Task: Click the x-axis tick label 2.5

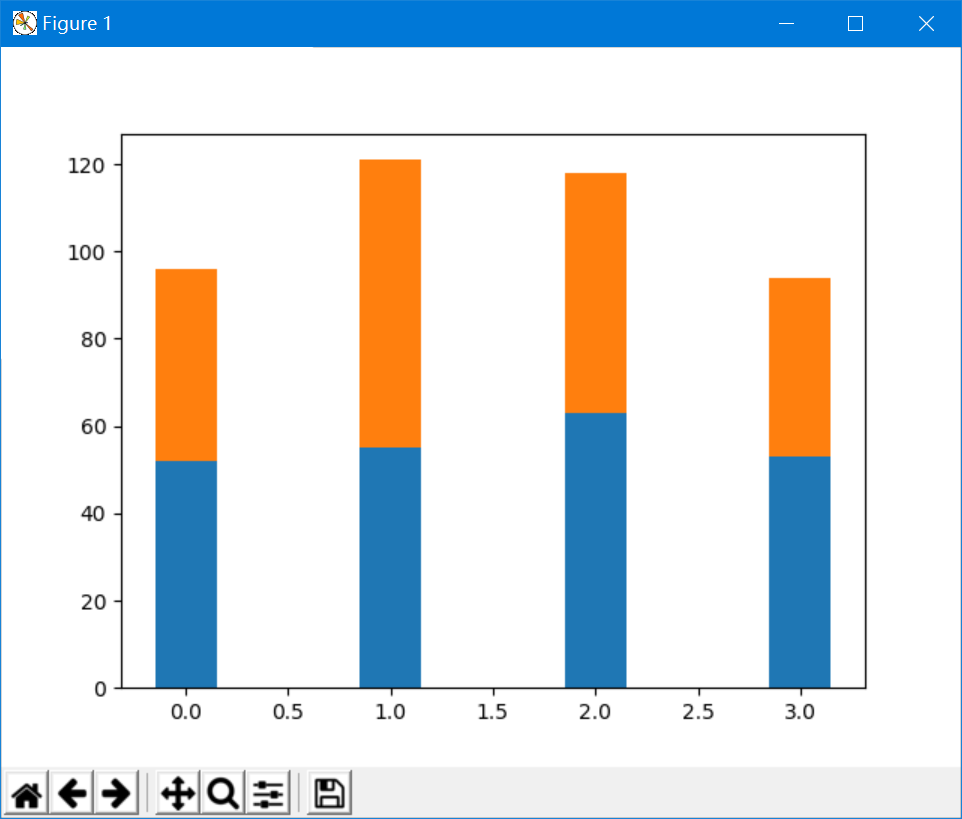Action: tap(698, 712)
